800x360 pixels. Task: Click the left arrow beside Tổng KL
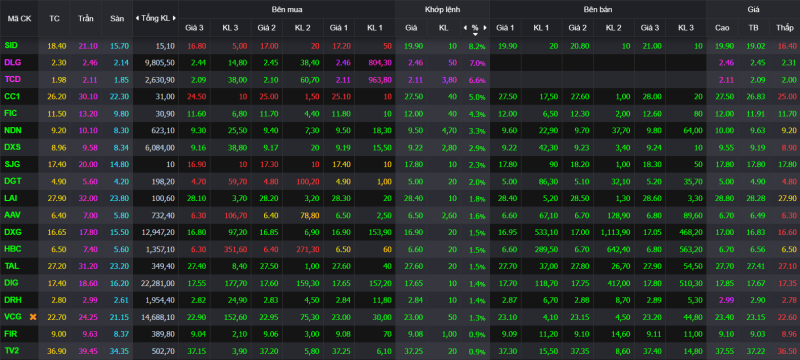(x=137, y=18)
